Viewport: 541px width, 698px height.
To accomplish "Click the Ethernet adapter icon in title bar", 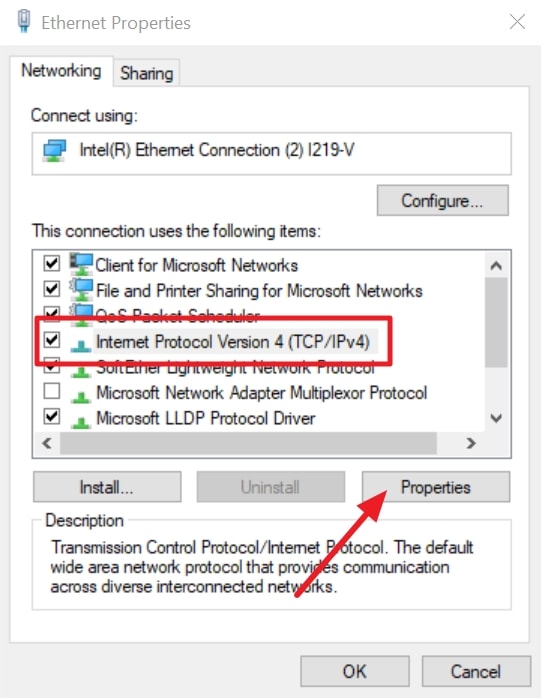I will pos(24,21).
